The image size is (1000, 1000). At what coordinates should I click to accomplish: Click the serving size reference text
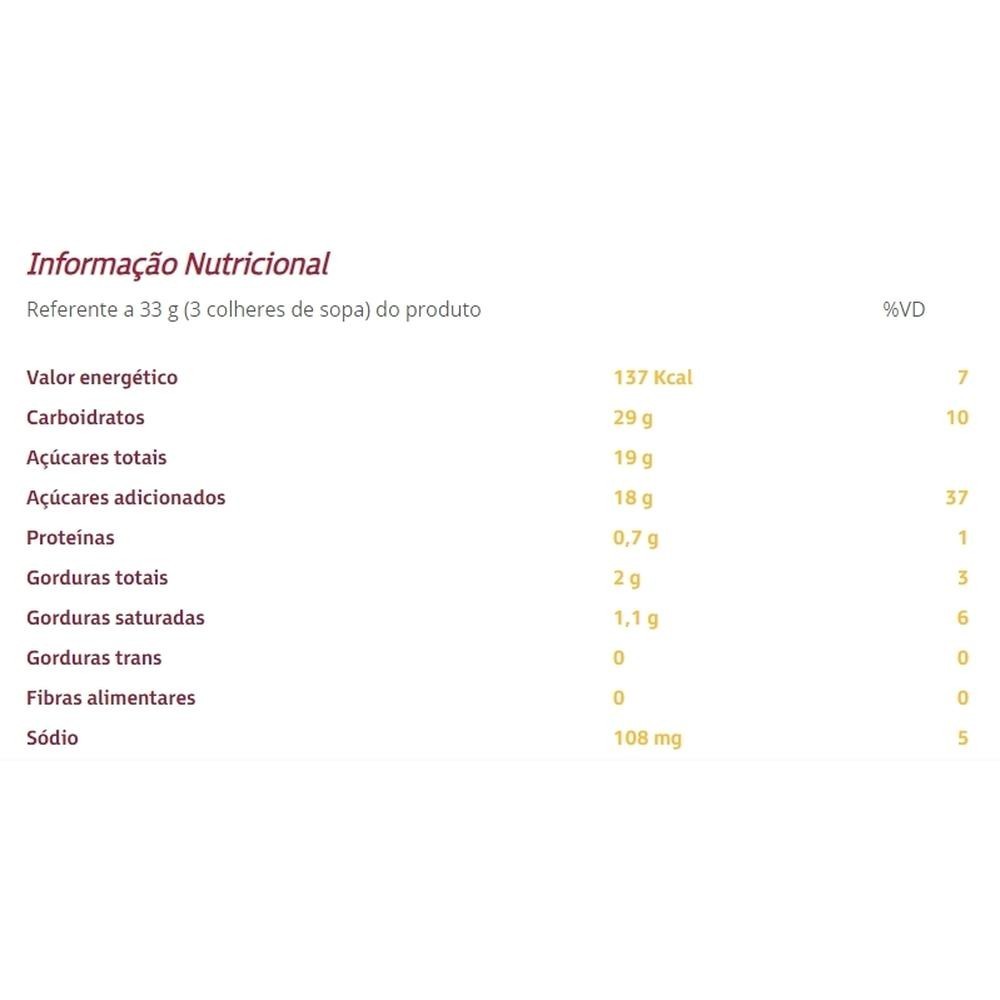pyautogui.click(x=253, y=310)
